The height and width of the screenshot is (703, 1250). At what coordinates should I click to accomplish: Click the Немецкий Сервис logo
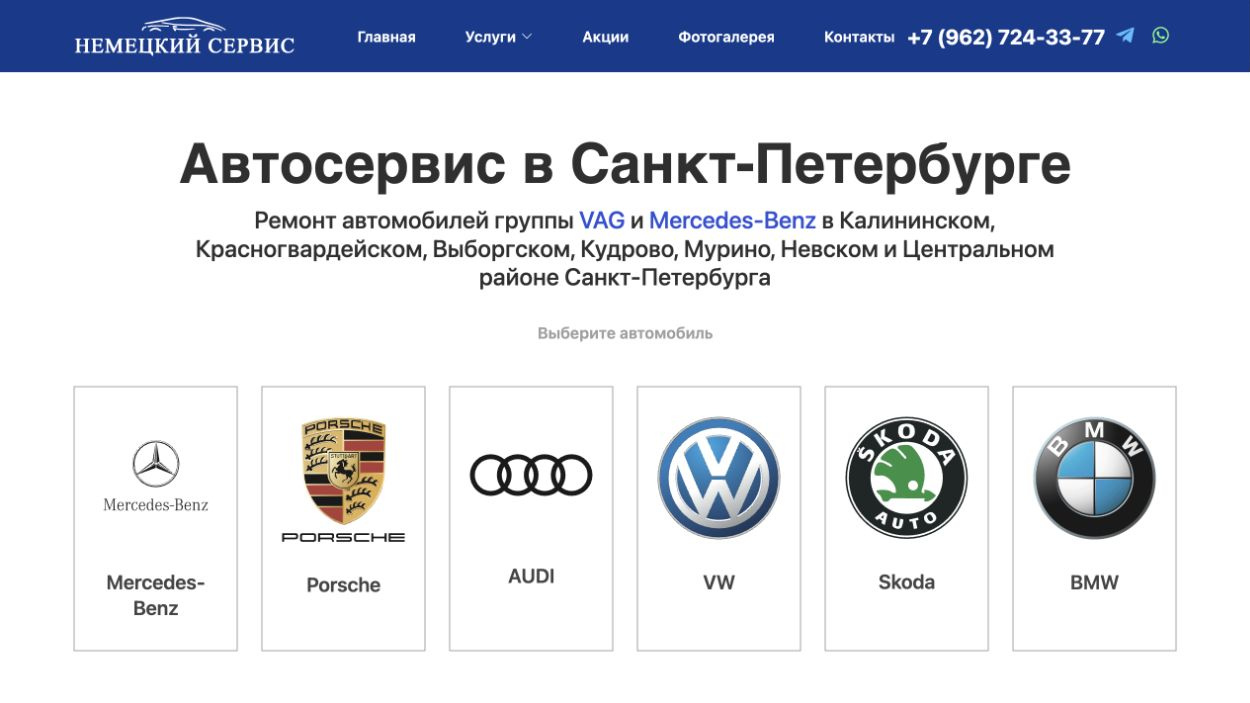185,36
